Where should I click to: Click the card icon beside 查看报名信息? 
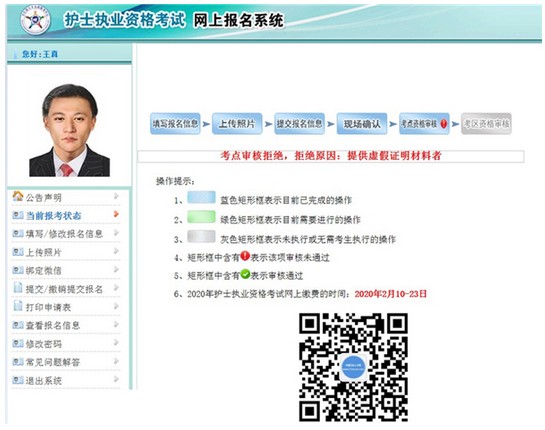pyautogui.click(x=18, y=325)
